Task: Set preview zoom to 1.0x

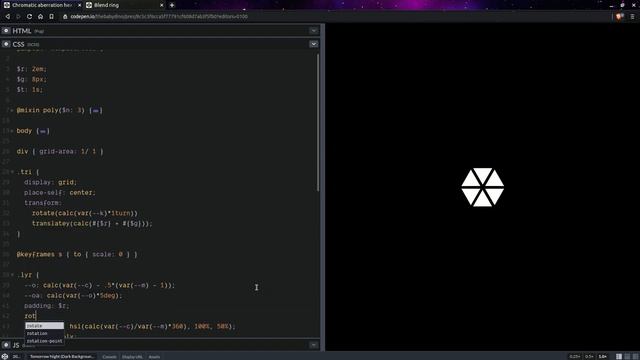Action: 602,357
